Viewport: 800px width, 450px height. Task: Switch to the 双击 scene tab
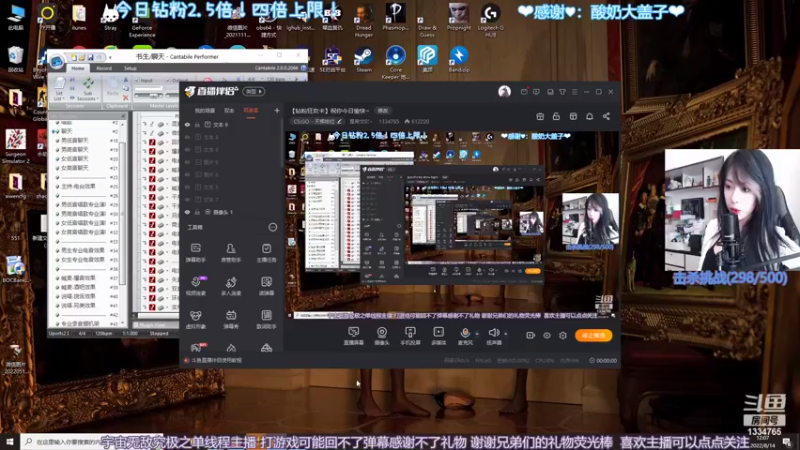click(x=229, y=110)
